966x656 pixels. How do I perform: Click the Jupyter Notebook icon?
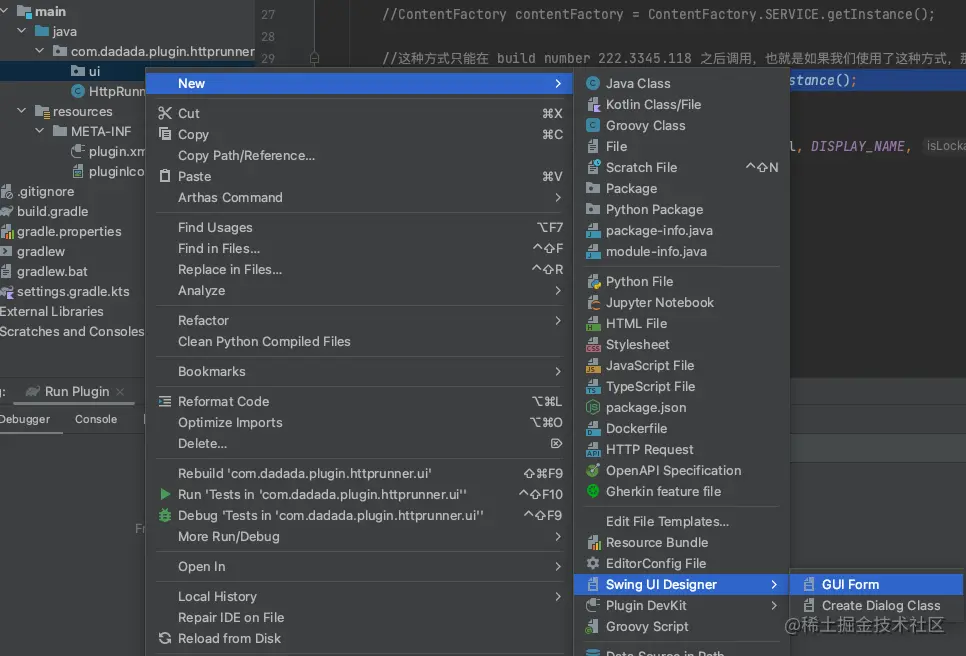593,303
